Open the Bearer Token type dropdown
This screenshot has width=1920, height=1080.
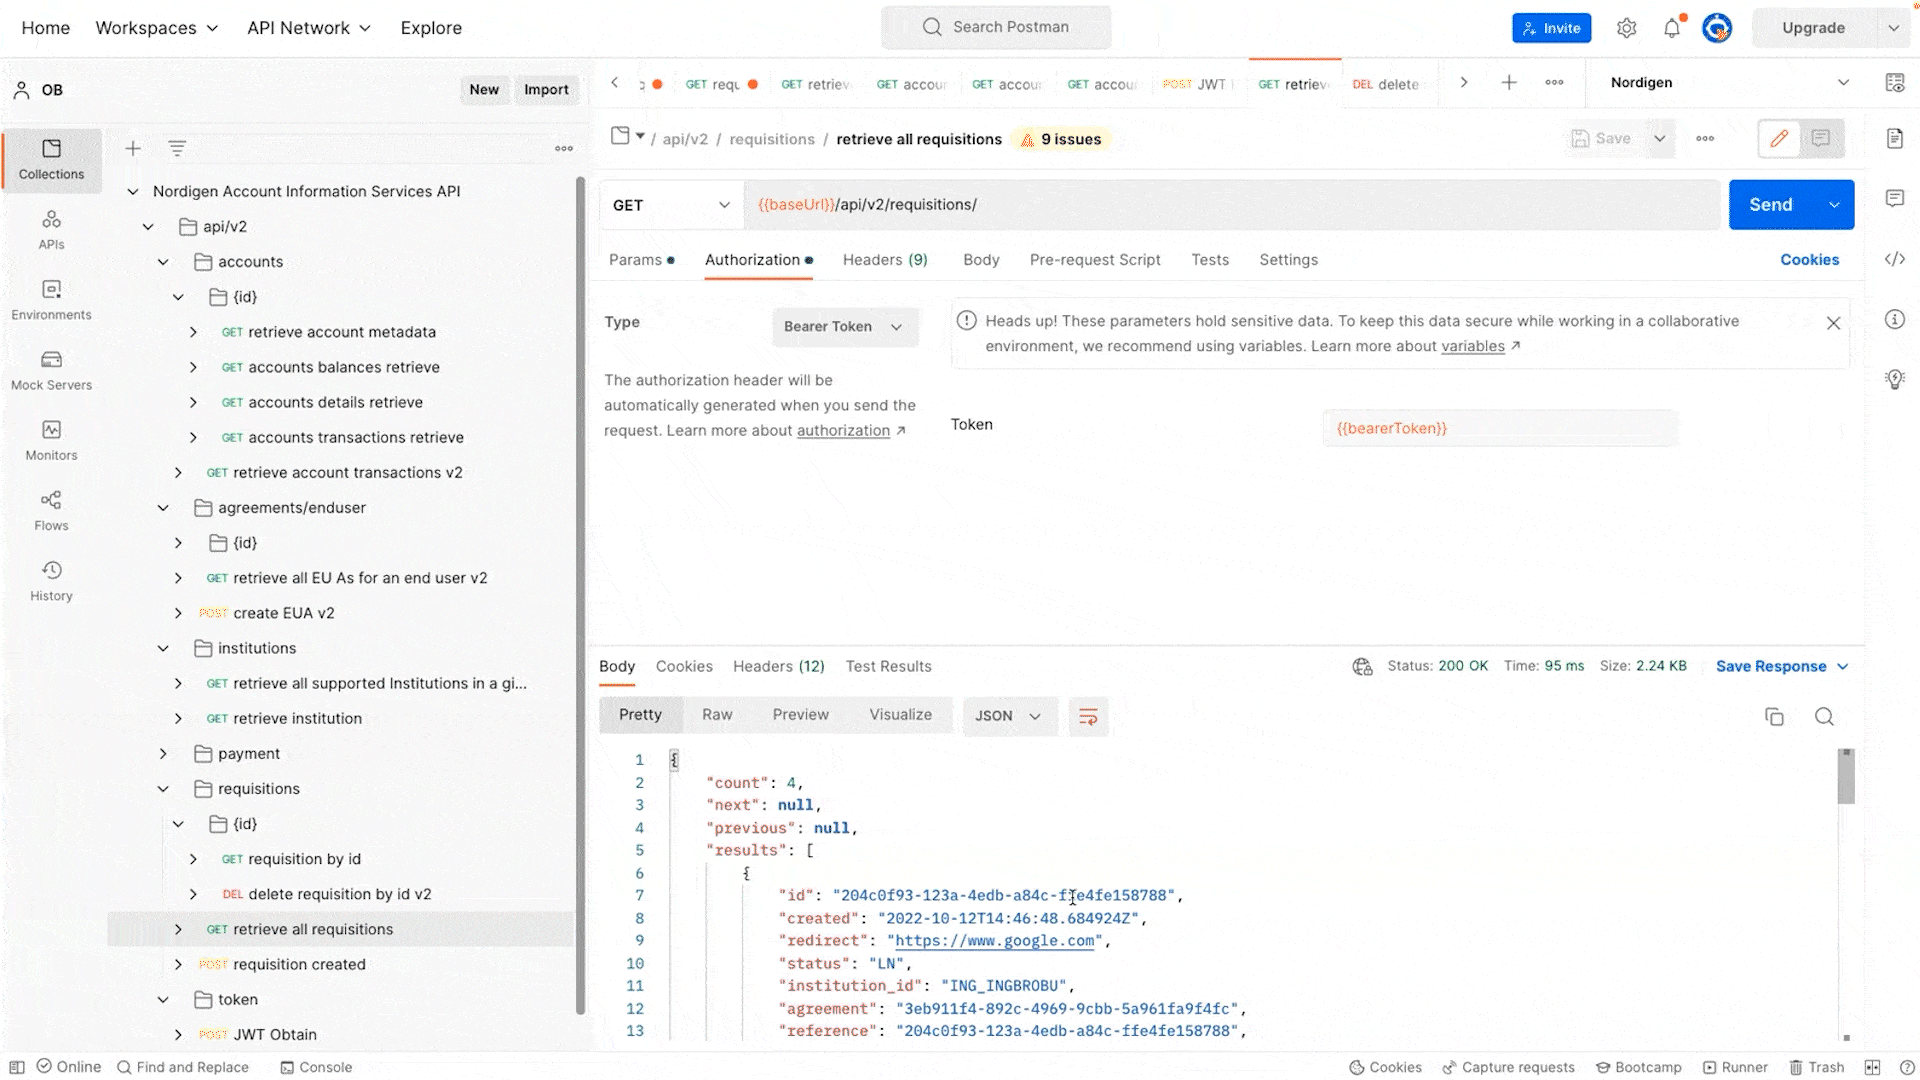click(x=844, y=326)
